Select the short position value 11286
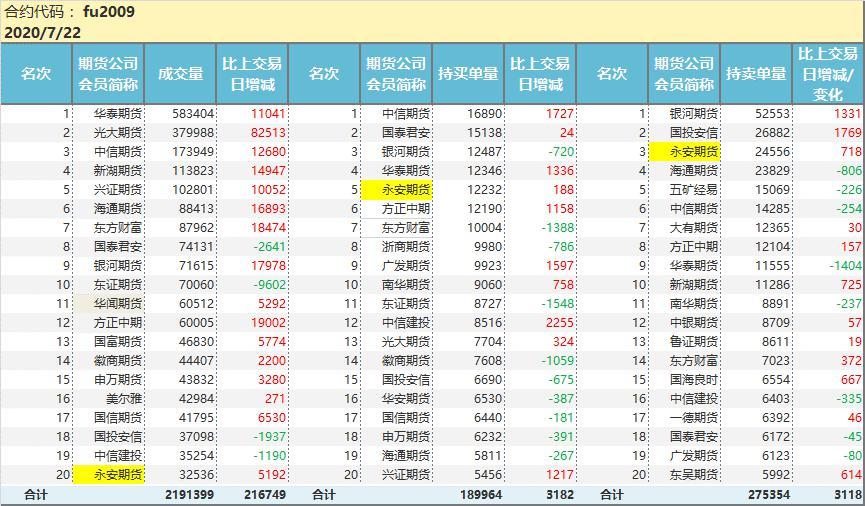The height and width of the screenshot is (506, 865). pos(773,285)
